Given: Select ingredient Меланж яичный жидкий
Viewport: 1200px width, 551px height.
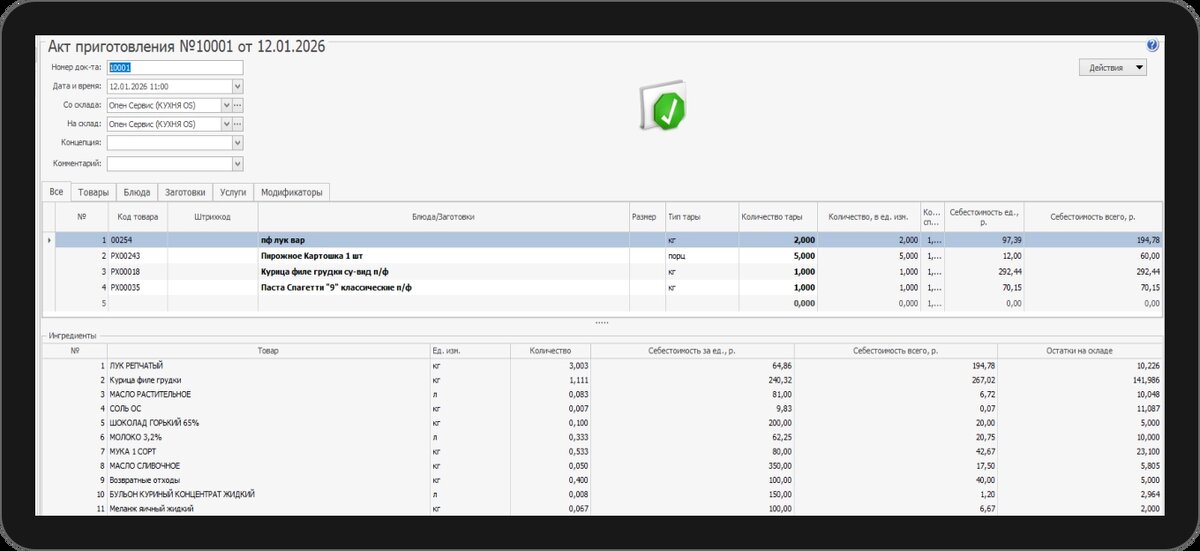Looking at the screenshot, I should coord(603,508).
